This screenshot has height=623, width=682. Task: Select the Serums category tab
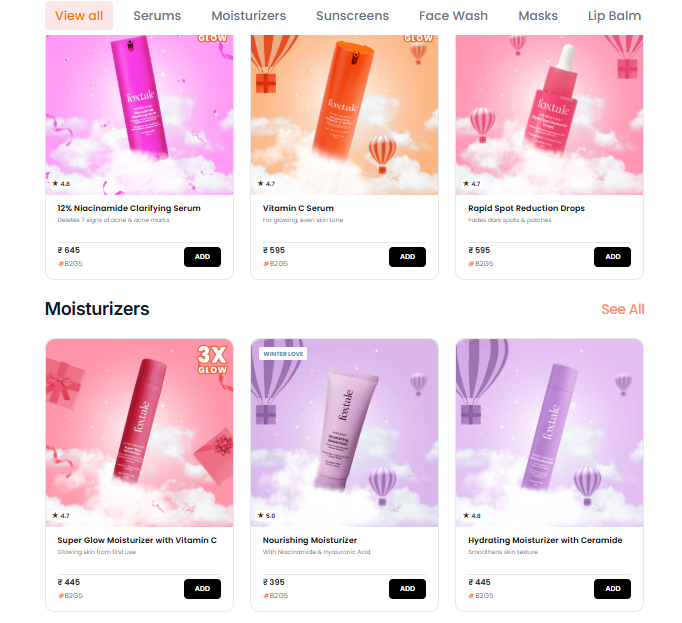(x=157, y=16)
